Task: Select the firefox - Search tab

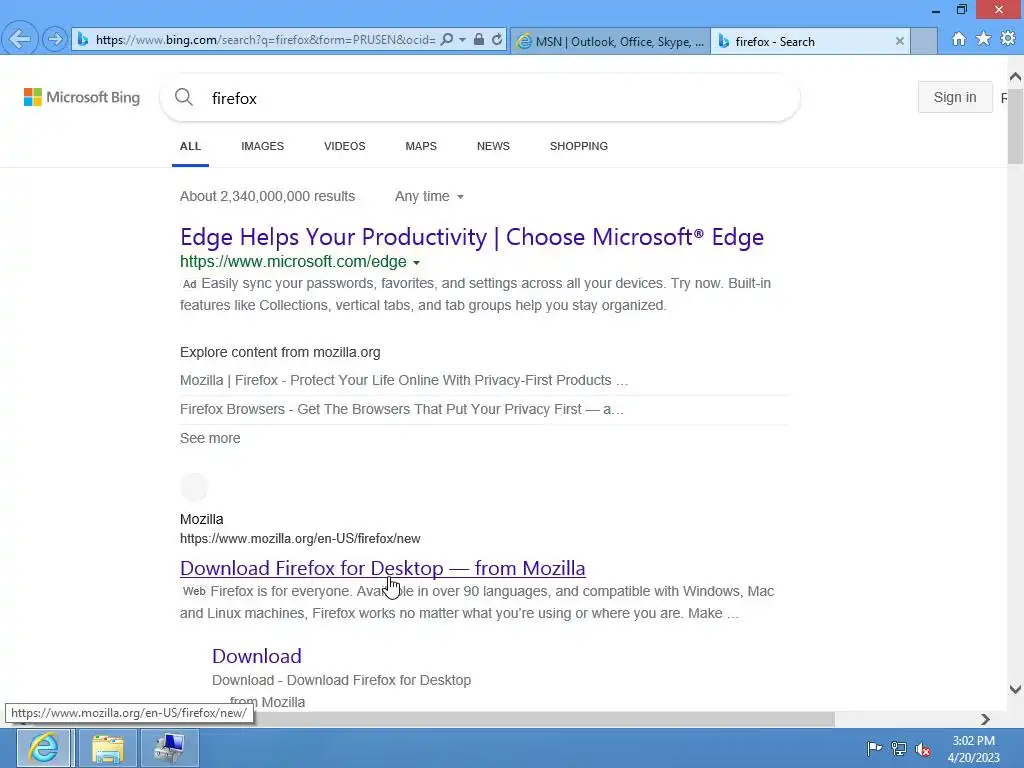Action: tap(810, 41)
